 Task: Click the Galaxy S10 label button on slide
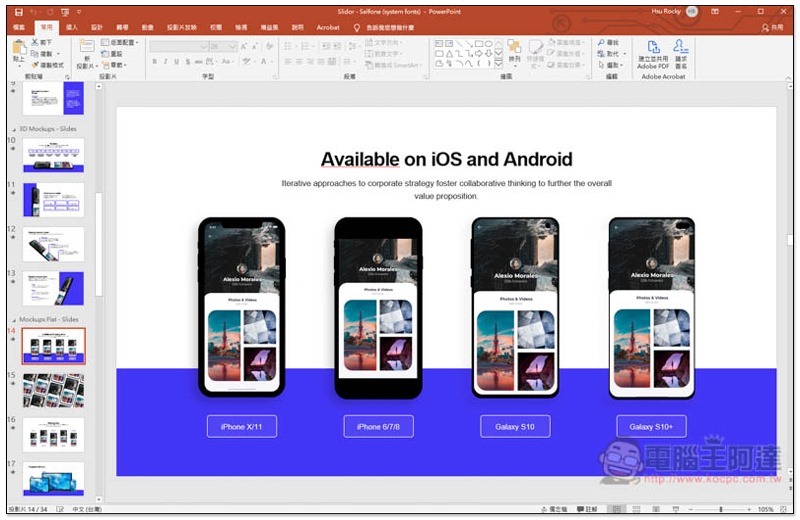coord(514,427)
